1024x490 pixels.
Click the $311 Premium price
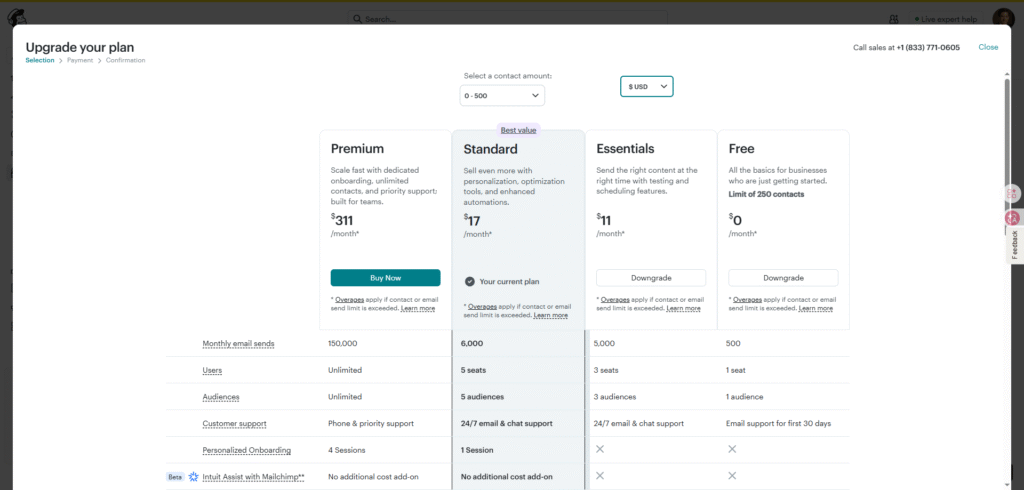(x=342, y=220)
